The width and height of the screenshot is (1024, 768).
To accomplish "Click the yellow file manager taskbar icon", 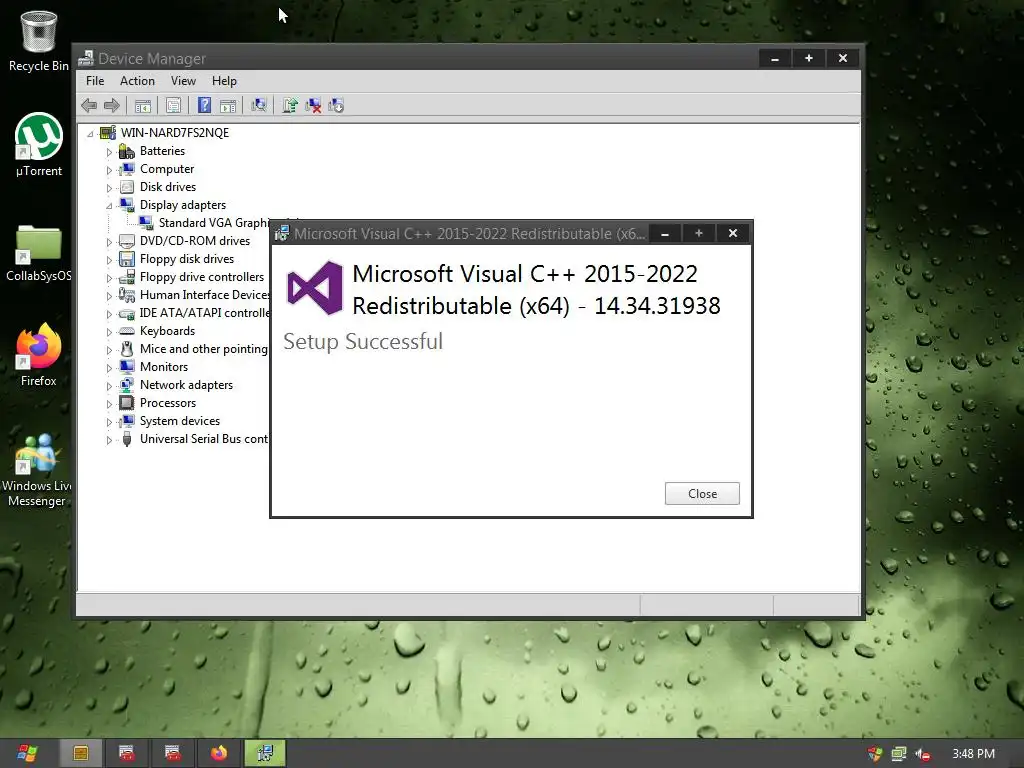I will pos(81,753).
